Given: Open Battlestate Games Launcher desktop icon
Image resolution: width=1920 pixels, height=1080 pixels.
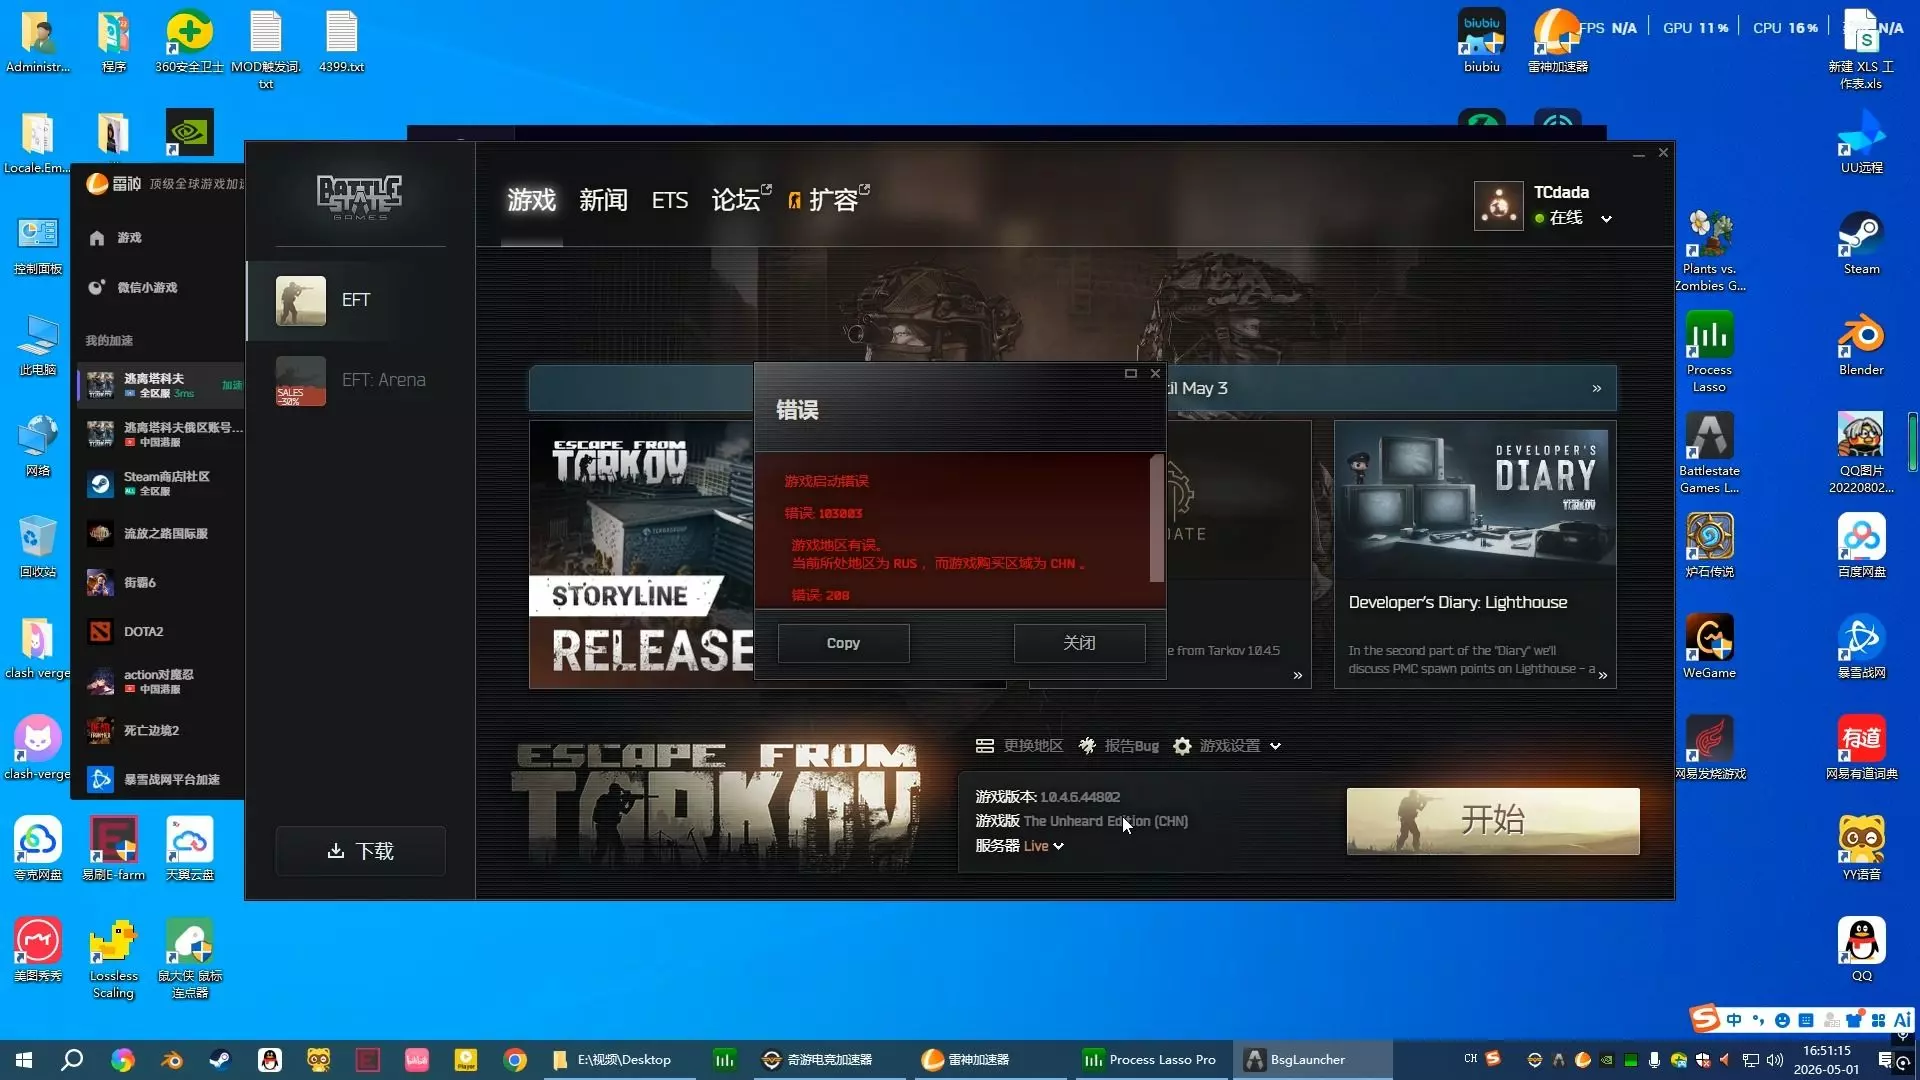Looking at the screenshot, I should pos(1709,452).
